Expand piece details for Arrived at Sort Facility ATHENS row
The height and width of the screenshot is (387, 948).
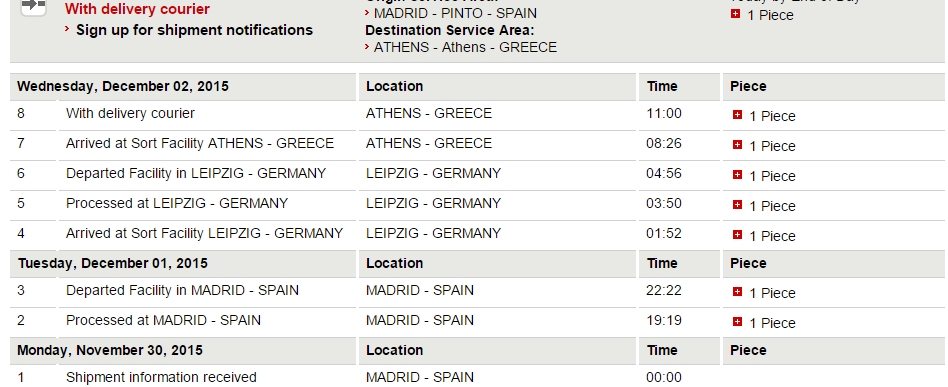pos(737,145)
